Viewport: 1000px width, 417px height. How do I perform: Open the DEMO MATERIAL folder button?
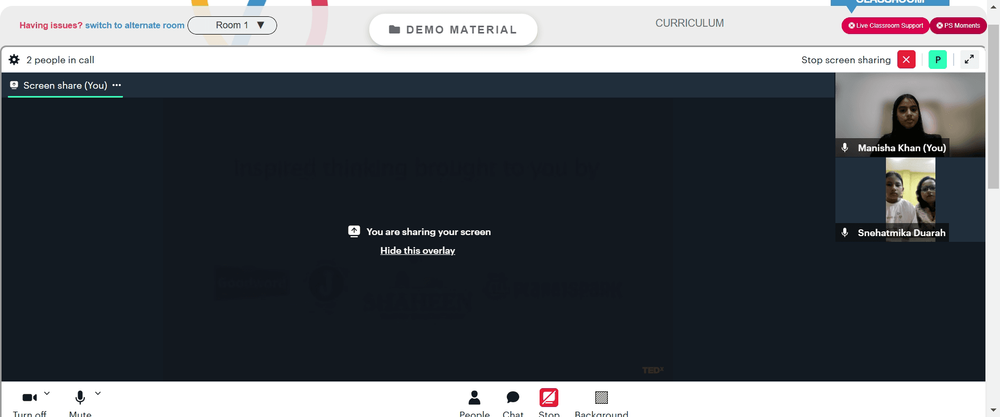(x=453, y=29)
